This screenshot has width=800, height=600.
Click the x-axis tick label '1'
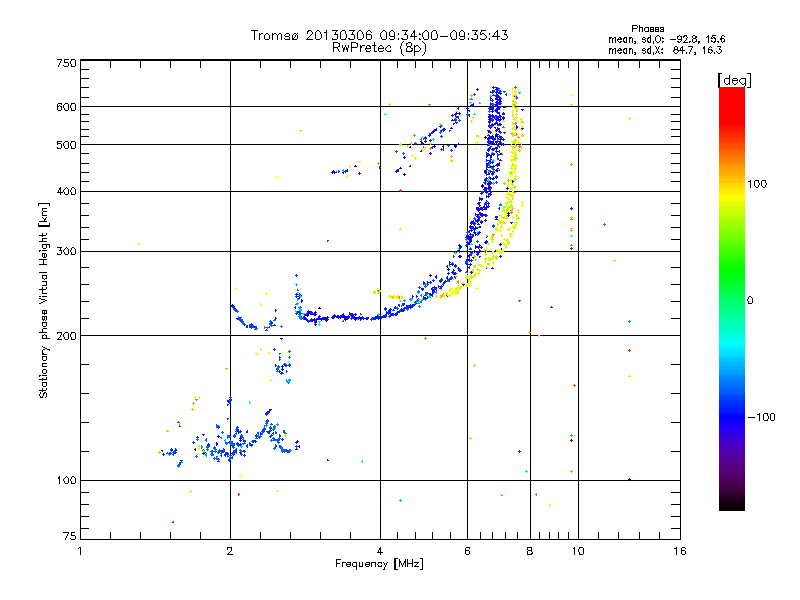tap(80, 551)
